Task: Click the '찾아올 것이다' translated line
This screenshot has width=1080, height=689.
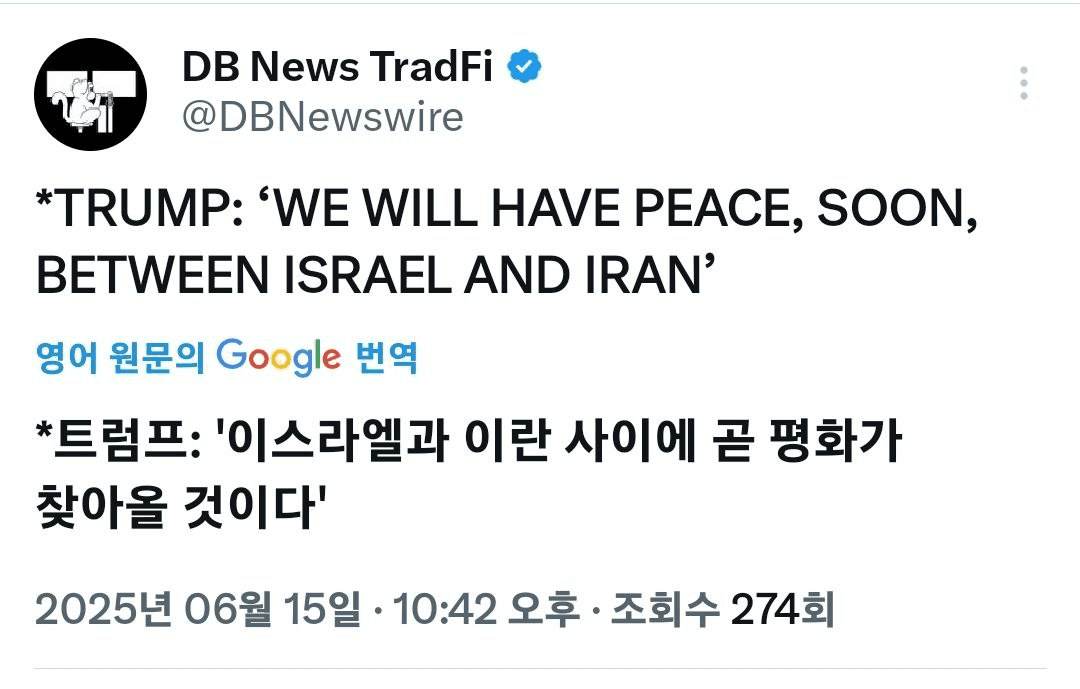Action: [181, 508]
